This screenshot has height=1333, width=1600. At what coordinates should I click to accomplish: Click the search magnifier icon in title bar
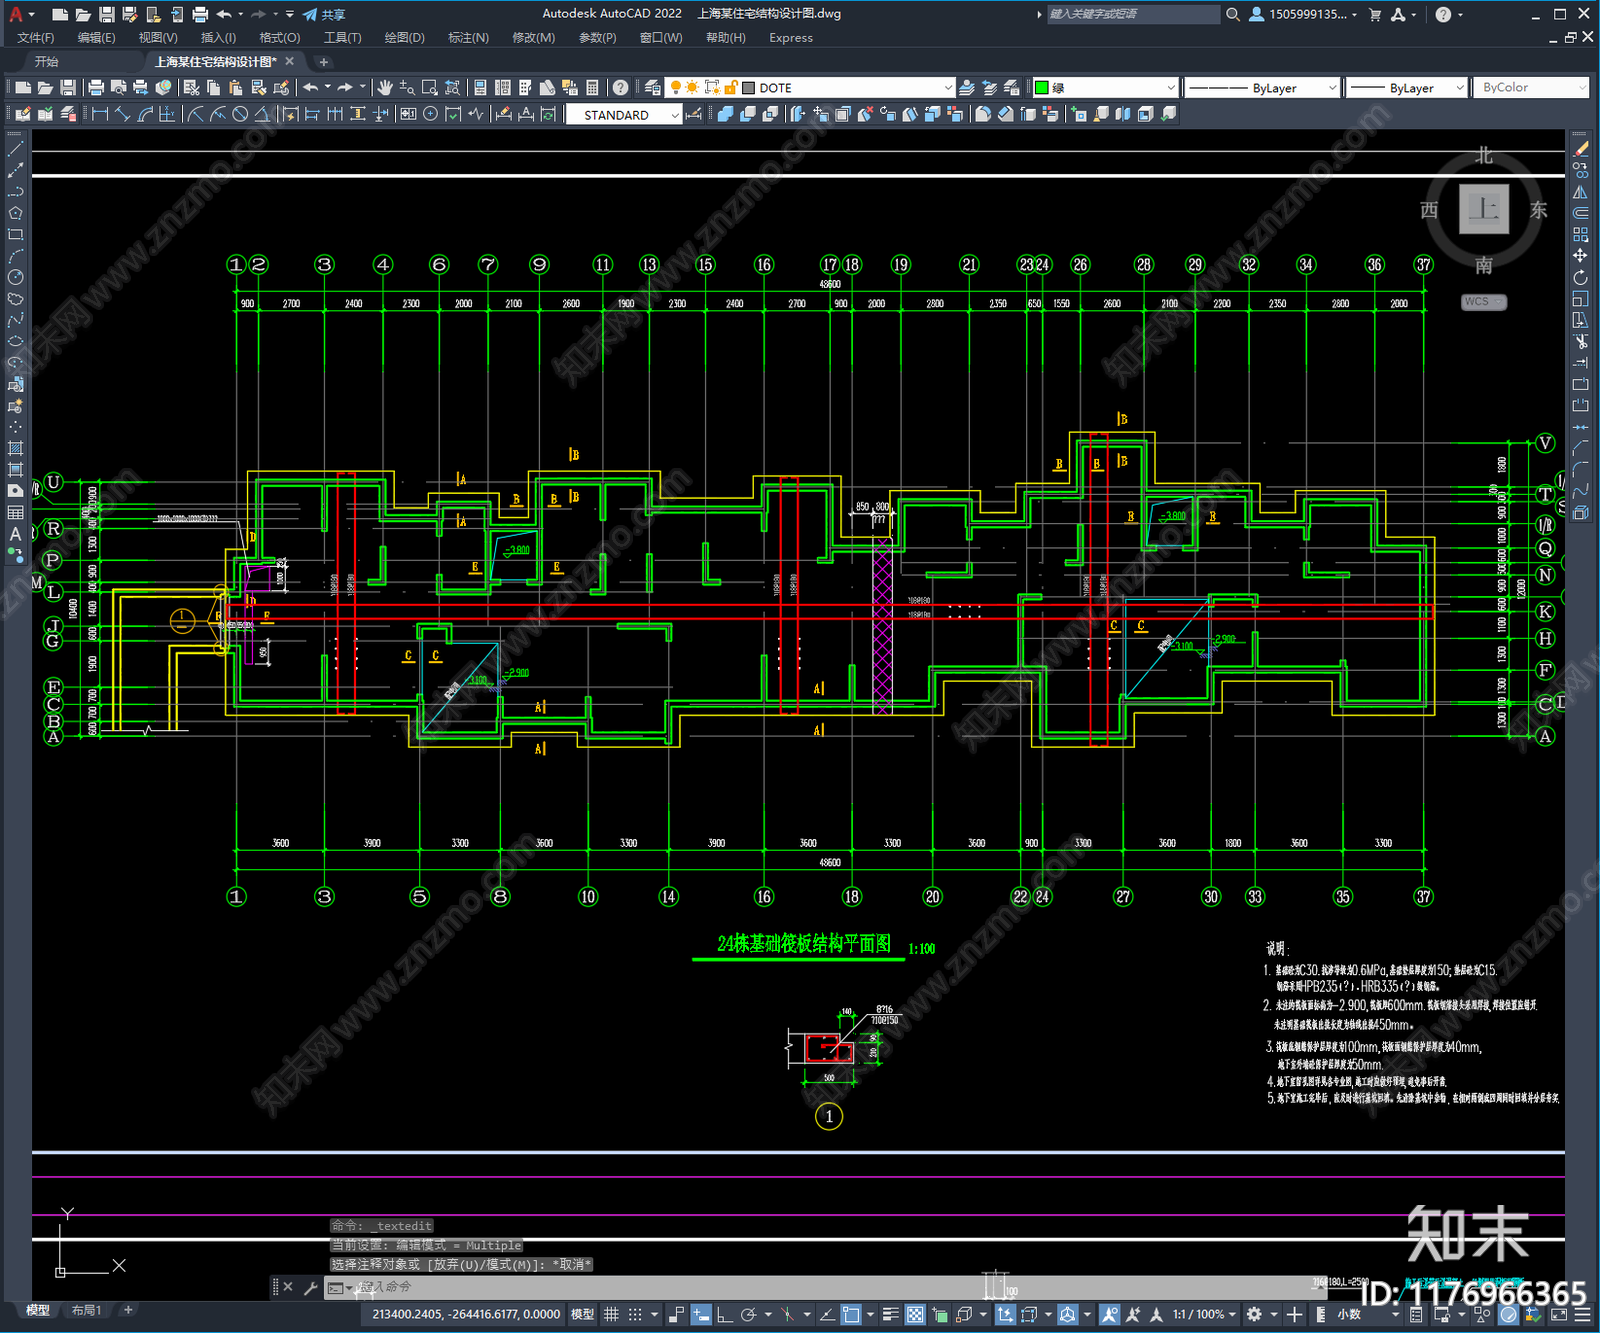coord(1233,14)
